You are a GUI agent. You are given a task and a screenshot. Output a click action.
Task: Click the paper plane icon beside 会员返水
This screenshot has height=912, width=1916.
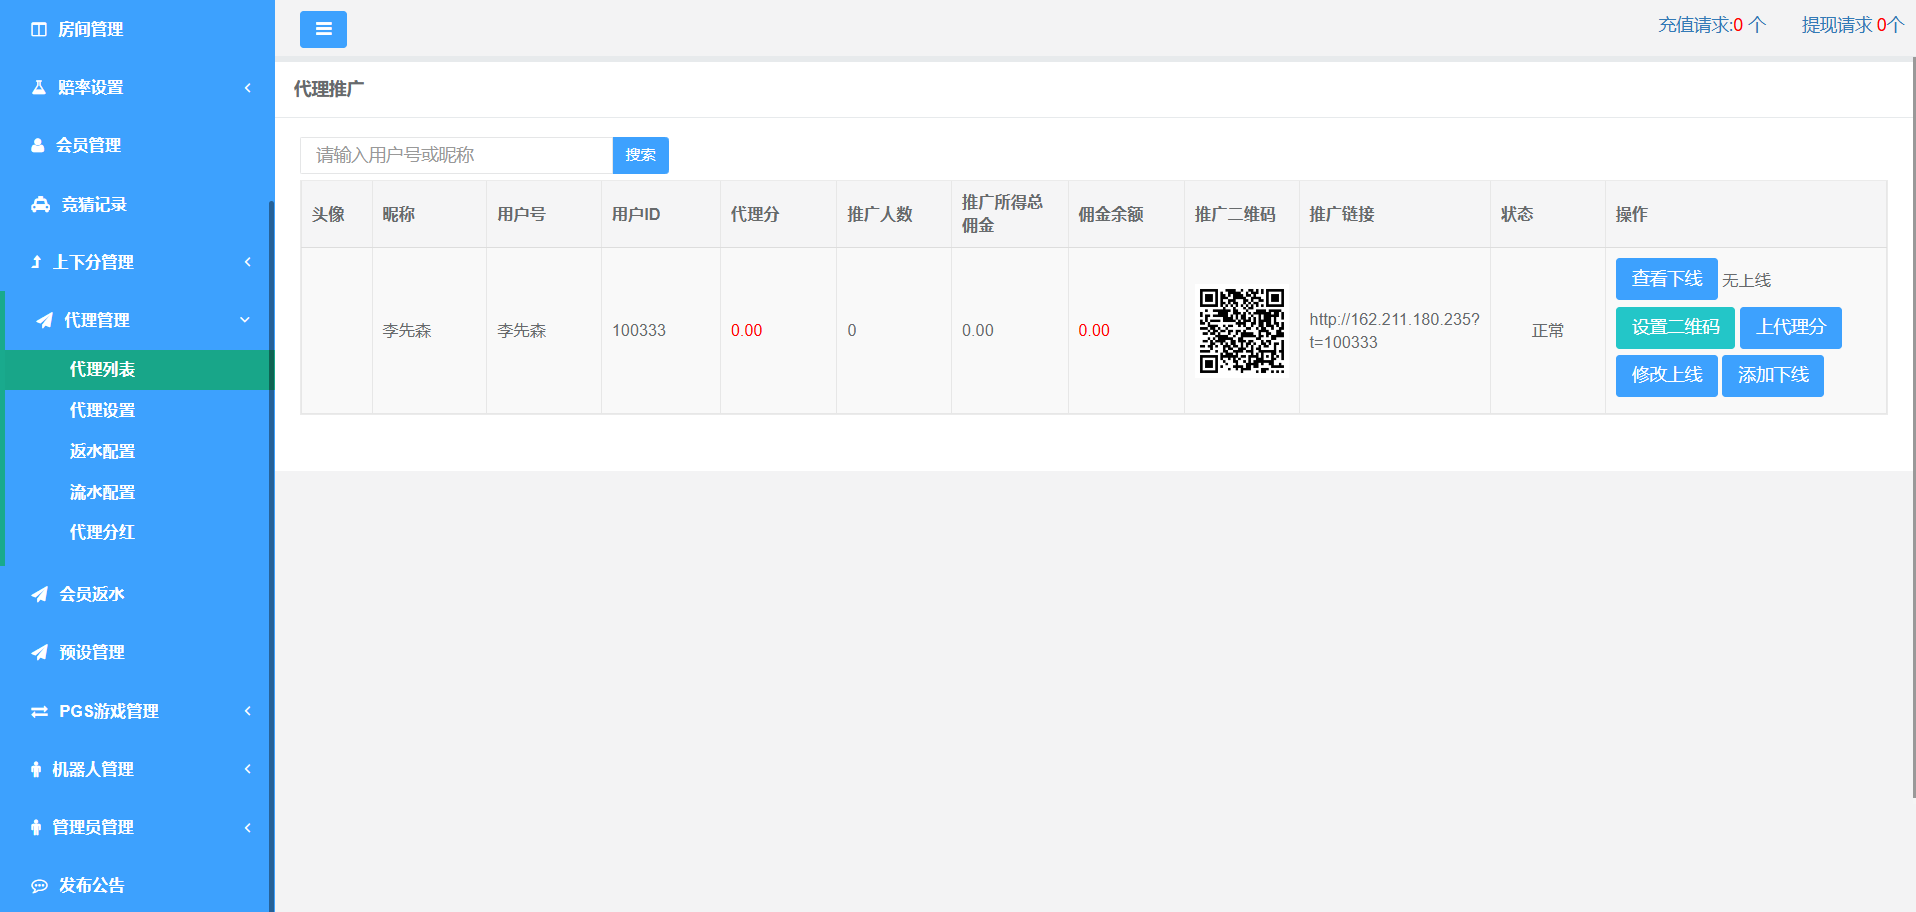pyautogui.click(x=39, y=595)
